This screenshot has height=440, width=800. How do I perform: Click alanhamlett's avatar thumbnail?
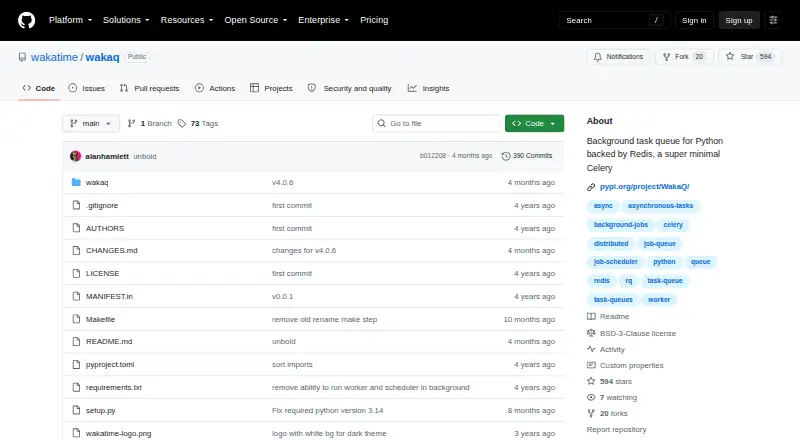pos(76,156)
